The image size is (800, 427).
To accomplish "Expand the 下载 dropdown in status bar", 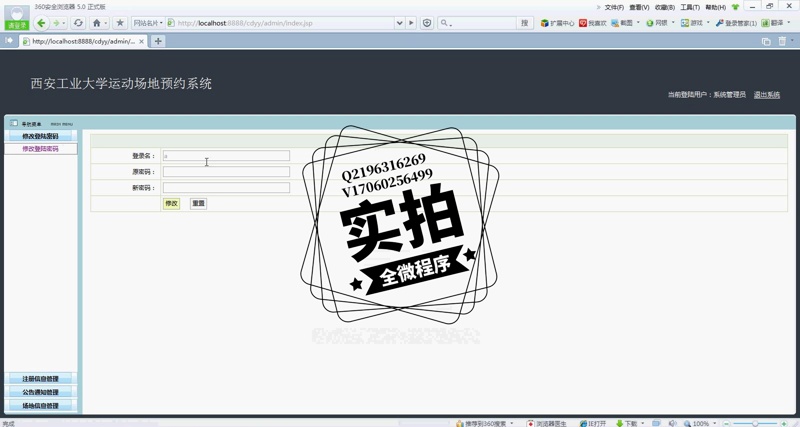I will (642, 423).
